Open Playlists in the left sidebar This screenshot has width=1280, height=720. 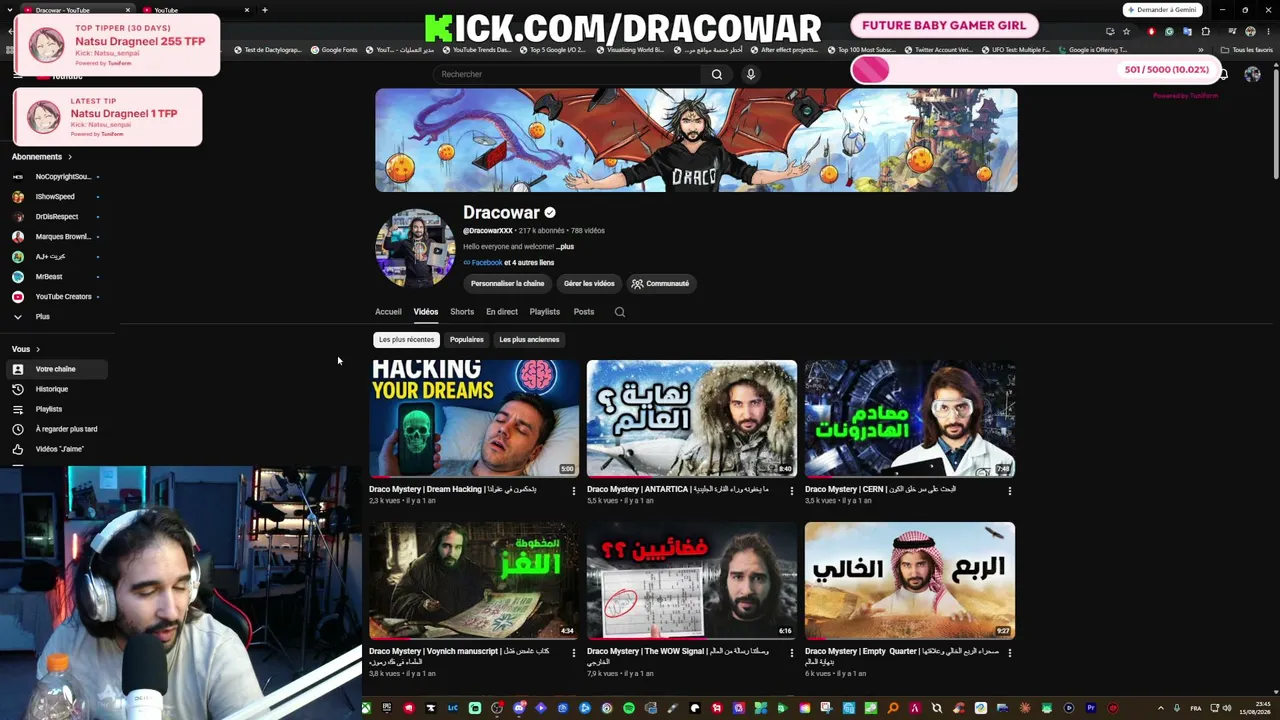click(56, 409)
